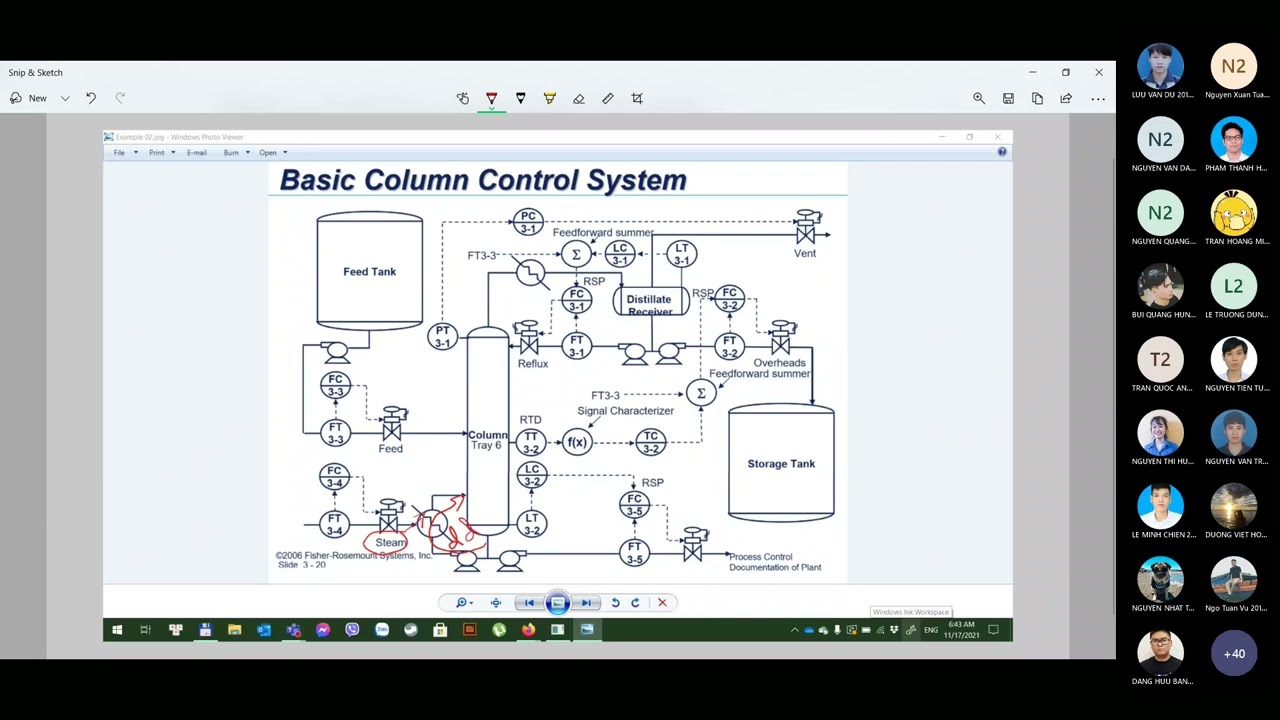The height and width of the screenshot is (720, 1280).
Task: Open the Action Center notification icon
Action: point(993,630)
